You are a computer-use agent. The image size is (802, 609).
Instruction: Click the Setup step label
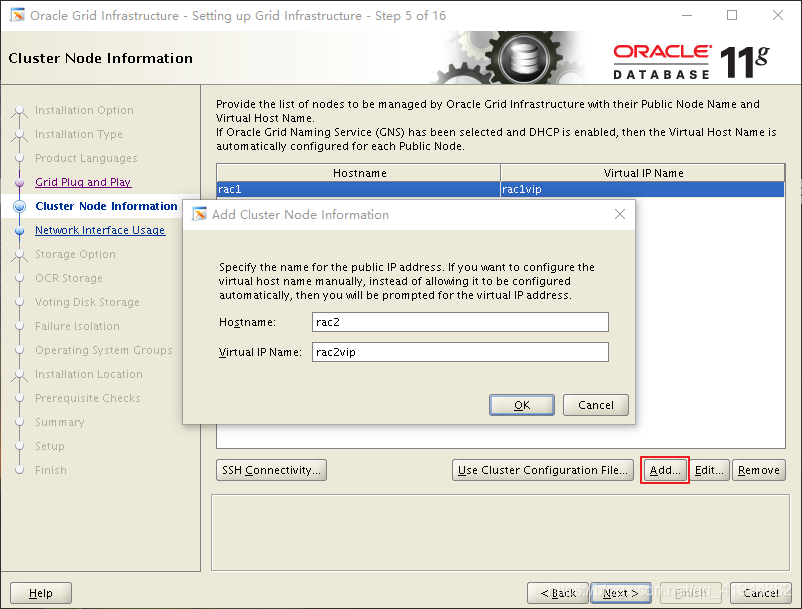50,446
